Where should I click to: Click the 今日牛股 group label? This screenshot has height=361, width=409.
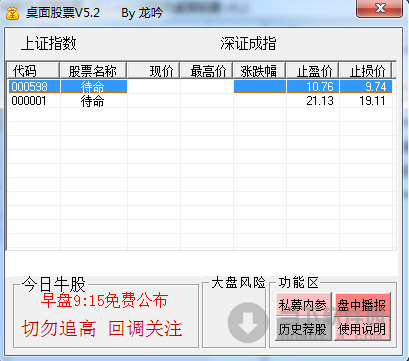click(54, 285)
